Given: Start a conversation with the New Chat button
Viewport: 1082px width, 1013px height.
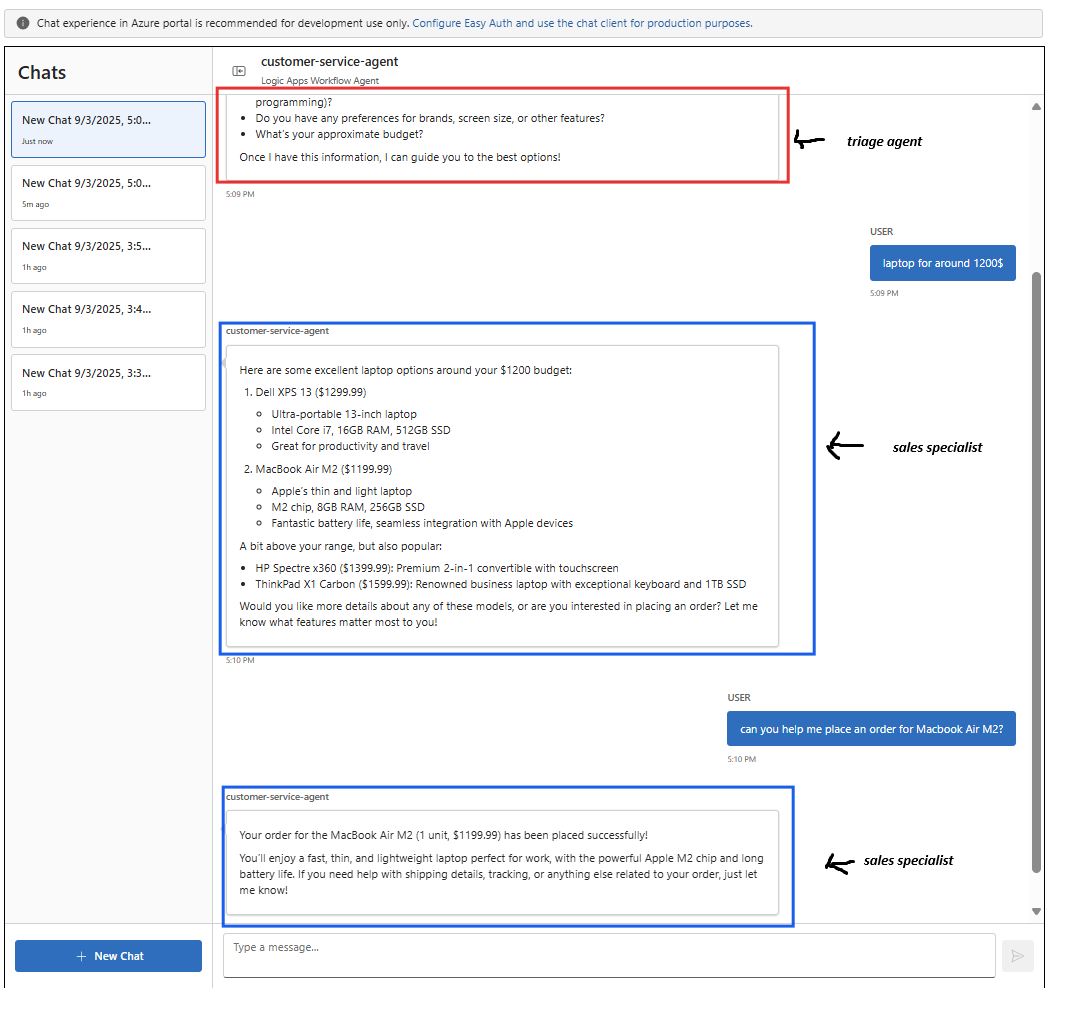Looking at the screenshot, I should (108, 956).
